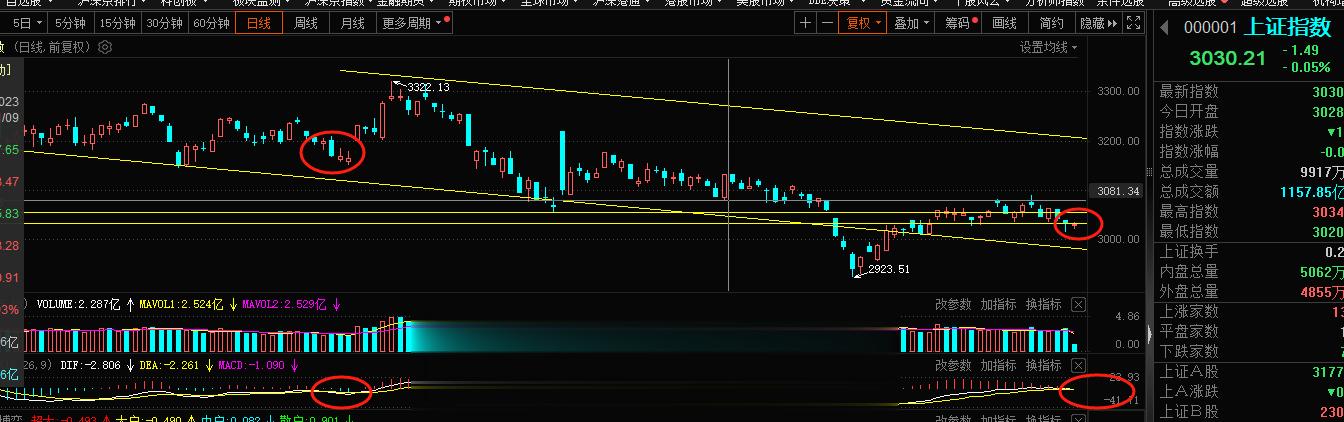The image size is (1344, 422).
Task: Click 改参数 in the MACD panel
Action: (953, 365)
